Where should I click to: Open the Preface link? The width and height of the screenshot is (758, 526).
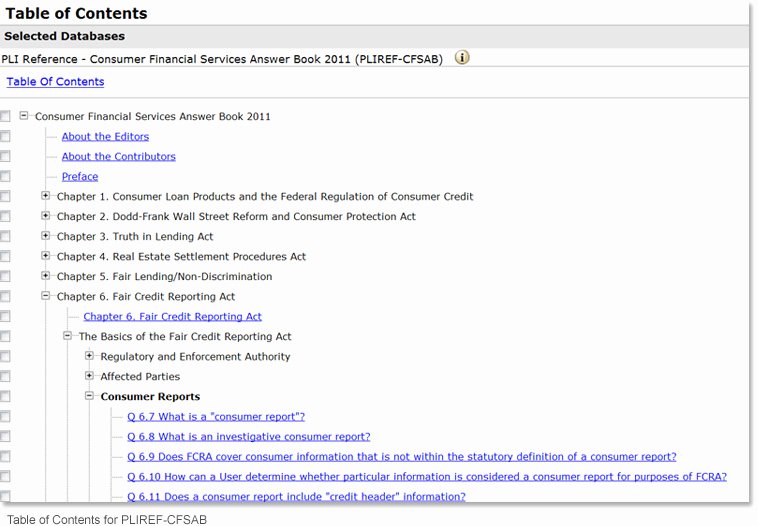pyautogui.click(x=80, y=176)
